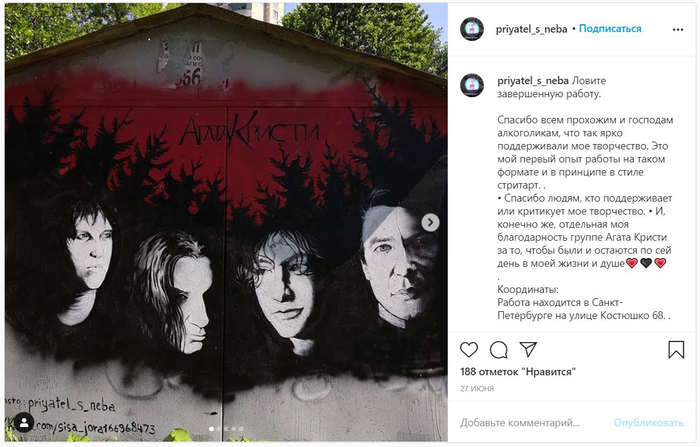
Task: Open priyatel_s_neba username in the header
Action: (x=531, y=29)
